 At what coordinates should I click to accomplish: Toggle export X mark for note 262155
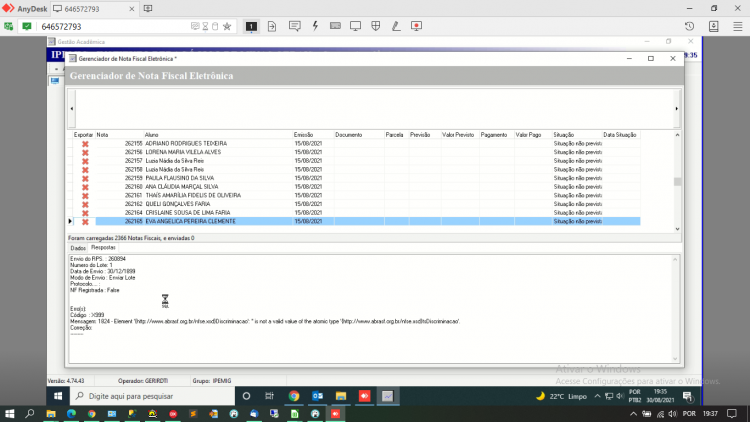click(x=85, y=144)
